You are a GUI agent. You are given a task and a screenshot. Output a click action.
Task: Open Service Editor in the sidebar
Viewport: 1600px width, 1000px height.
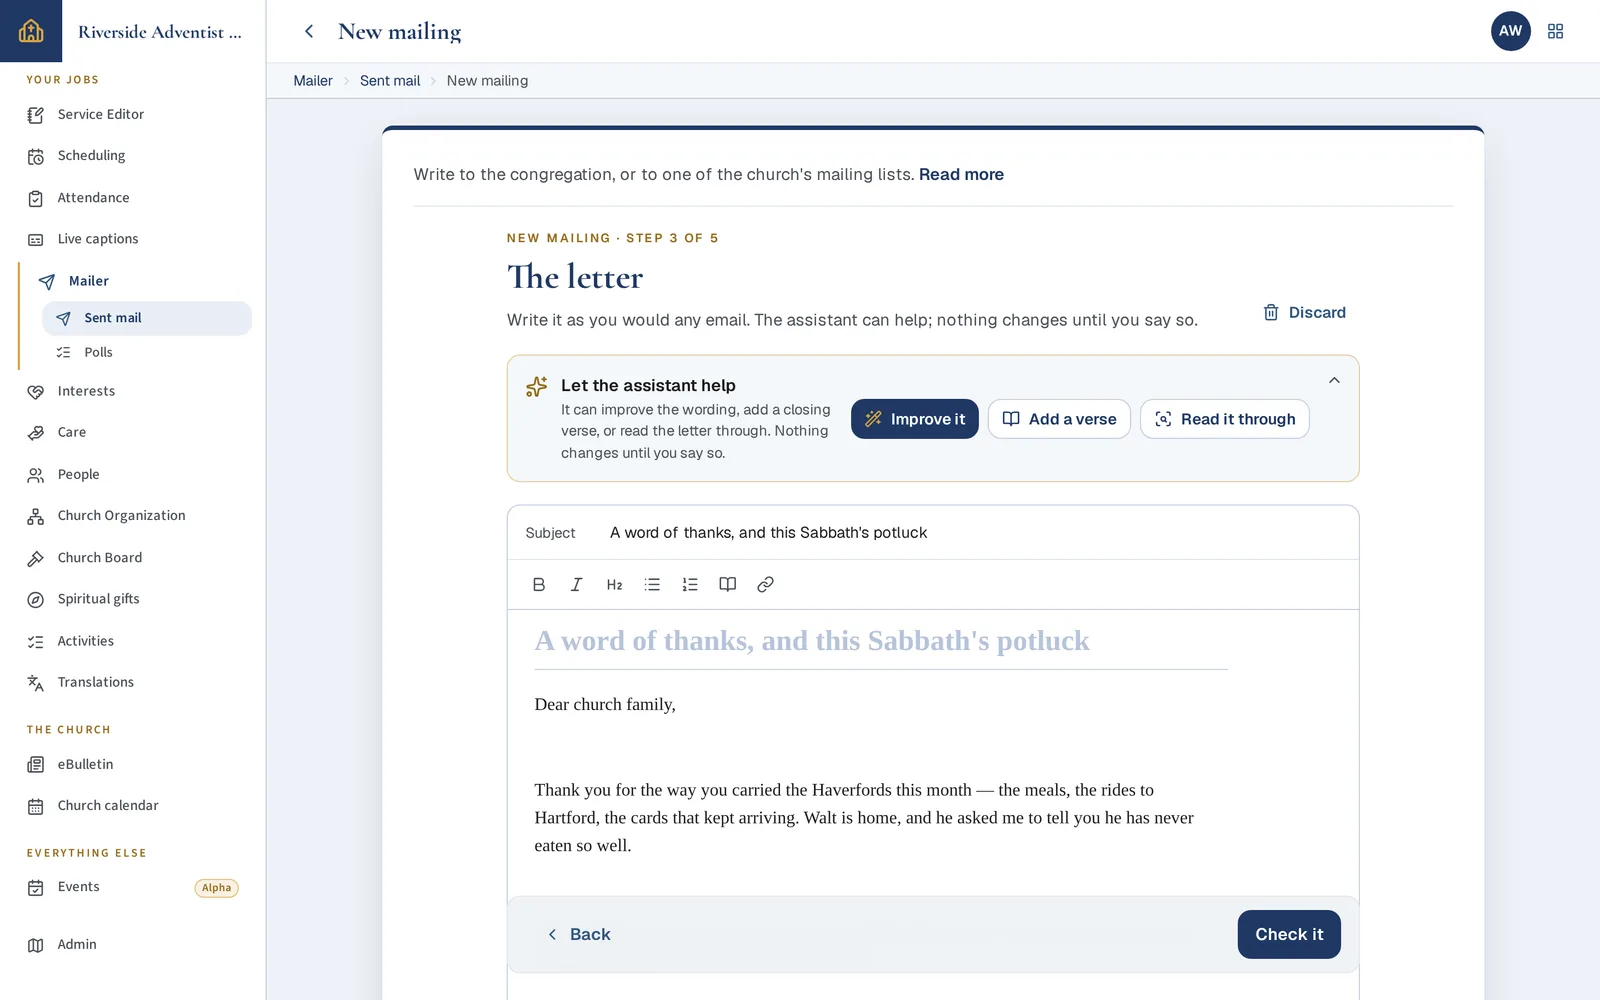135,115
